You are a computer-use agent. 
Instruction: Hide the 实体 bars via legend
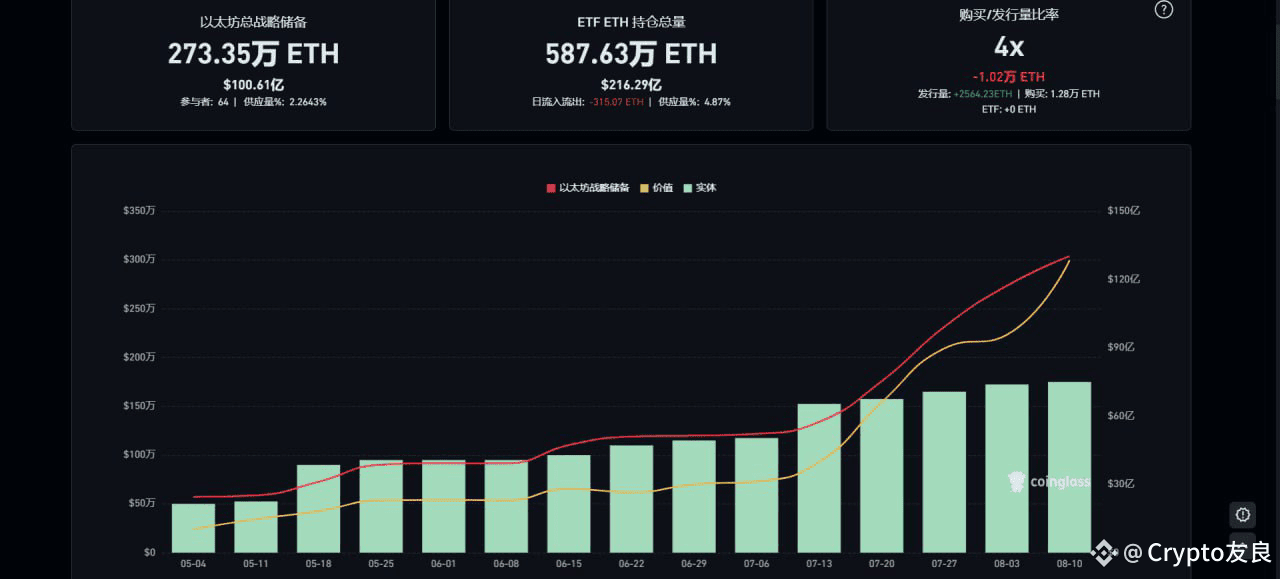(700, 188)
